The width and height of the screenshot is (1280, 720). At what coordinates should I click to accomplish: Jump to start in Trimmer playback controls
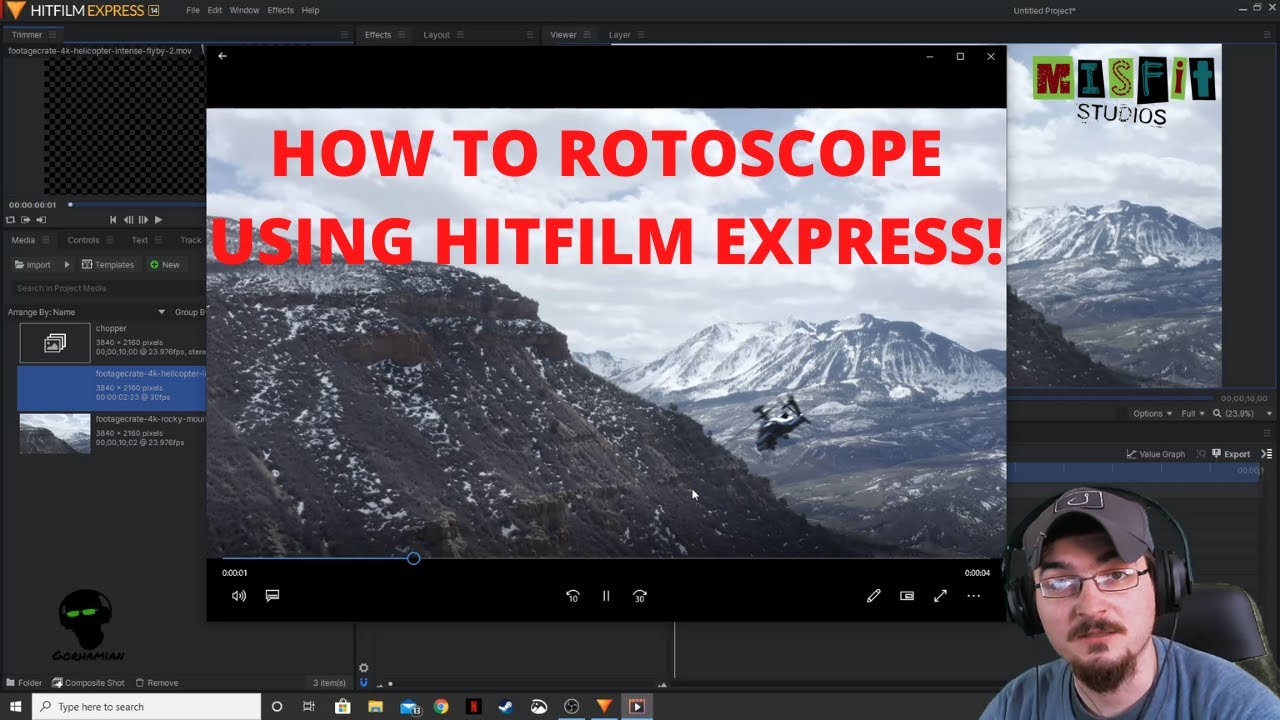113,219
